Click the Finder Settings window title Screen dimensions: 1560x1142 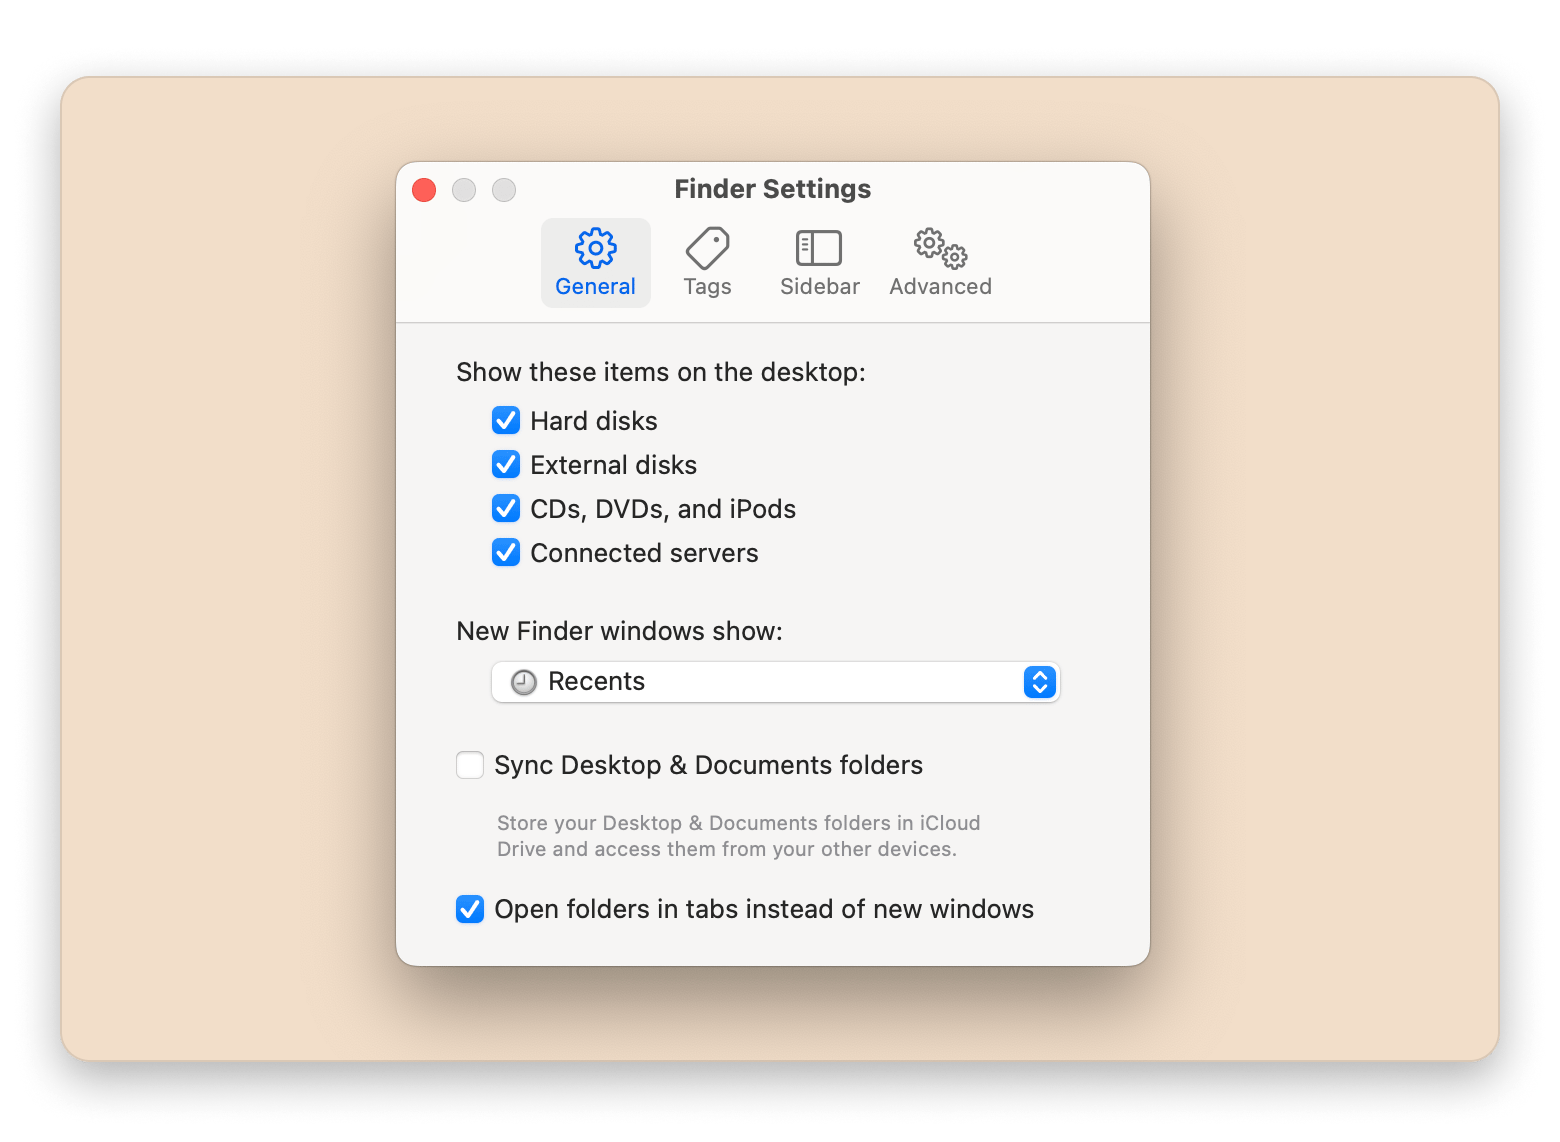pos(772,189)
